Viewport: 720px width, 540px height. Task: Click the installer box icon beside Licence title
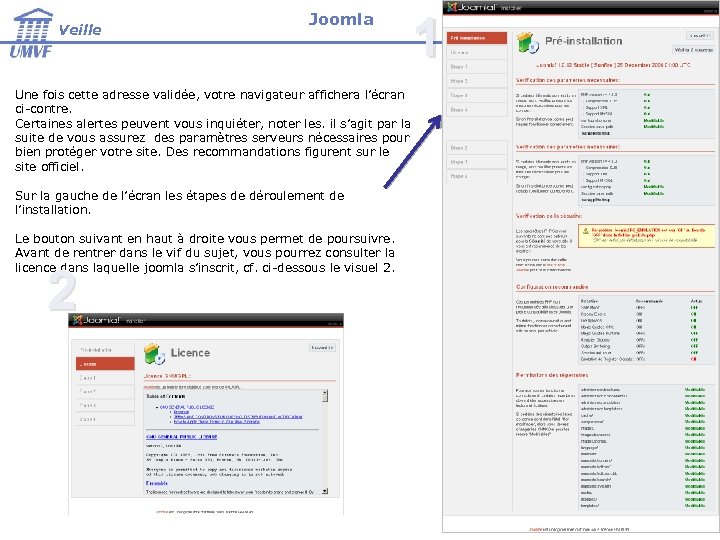pyautogui.click(x=154, y=354)
